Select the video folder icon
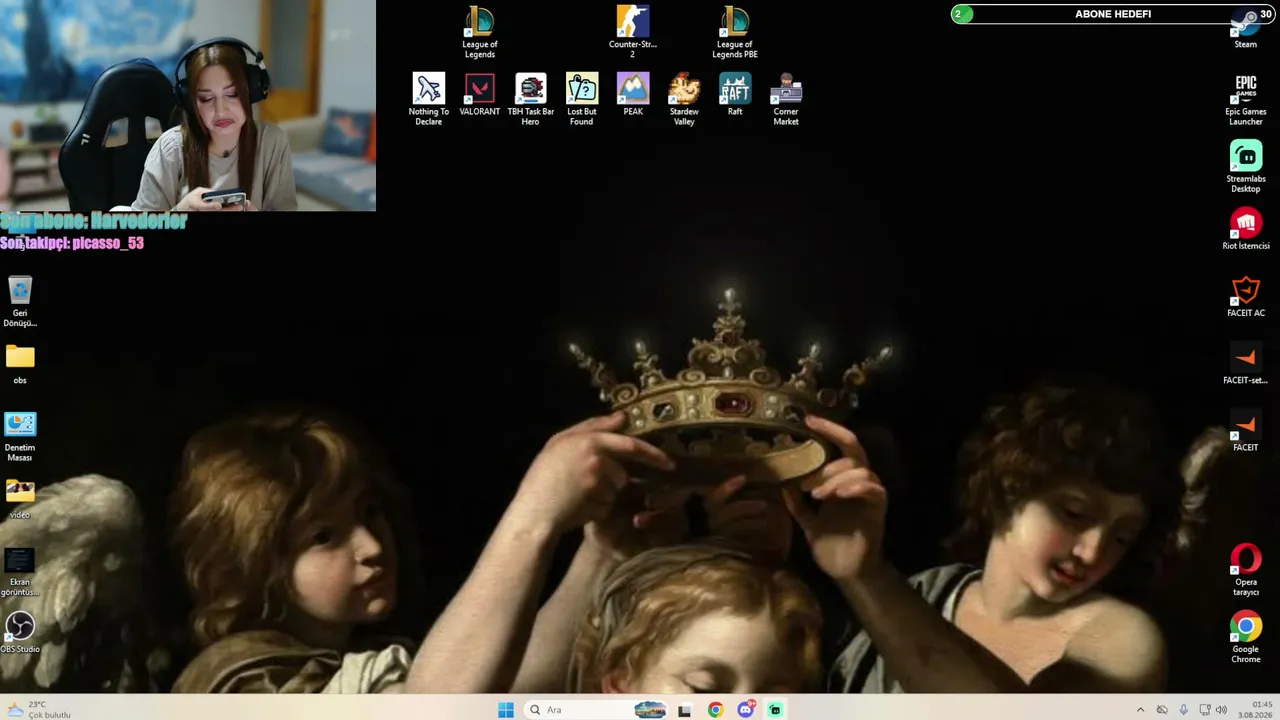The height and width of the screenshot is (720, 1280). click(x=20, y=497)
